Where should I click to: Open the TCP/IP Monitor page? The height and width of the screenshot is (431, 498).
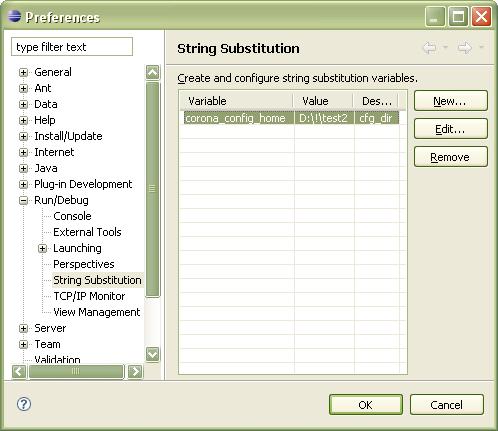coord(89,296)
